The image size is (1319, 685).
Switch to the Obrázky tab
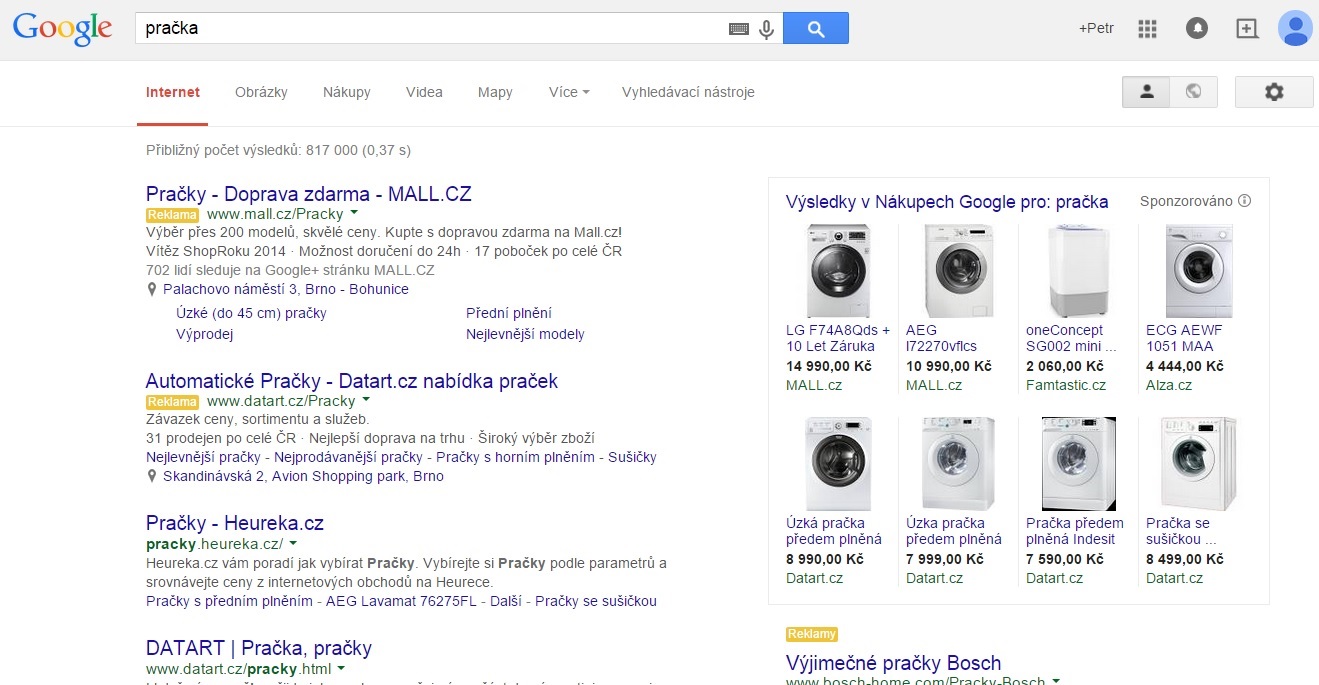[x=261, y=92]
